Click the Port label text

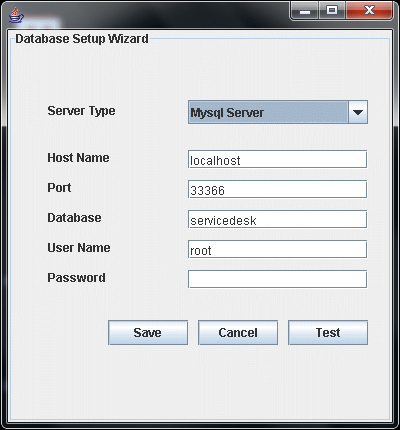click(x=59, y=188)
